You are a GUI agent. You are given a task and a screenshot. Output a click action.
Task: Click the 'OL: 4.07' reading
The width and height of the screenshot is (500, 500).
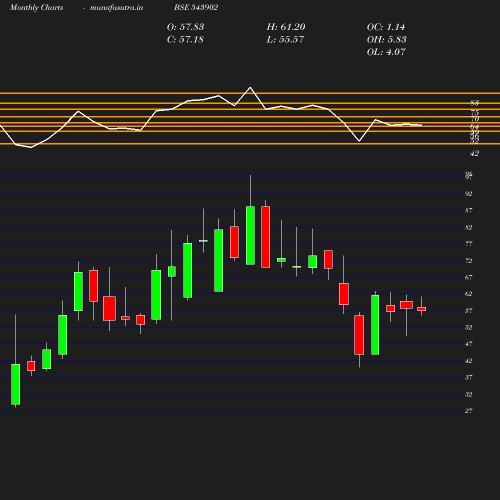click(386, 52)
